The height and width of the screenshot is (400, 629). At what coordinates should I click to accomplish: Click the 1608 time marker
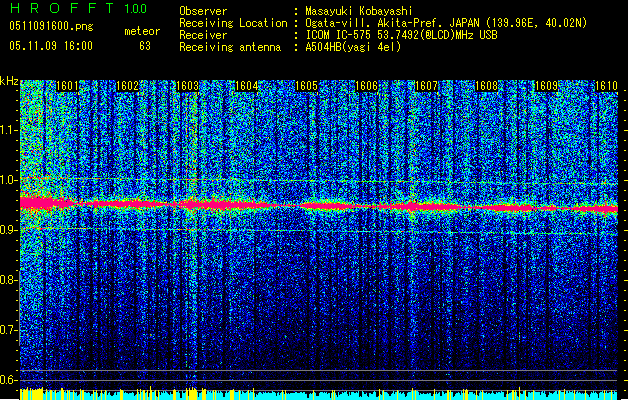(x=486, y=86)
